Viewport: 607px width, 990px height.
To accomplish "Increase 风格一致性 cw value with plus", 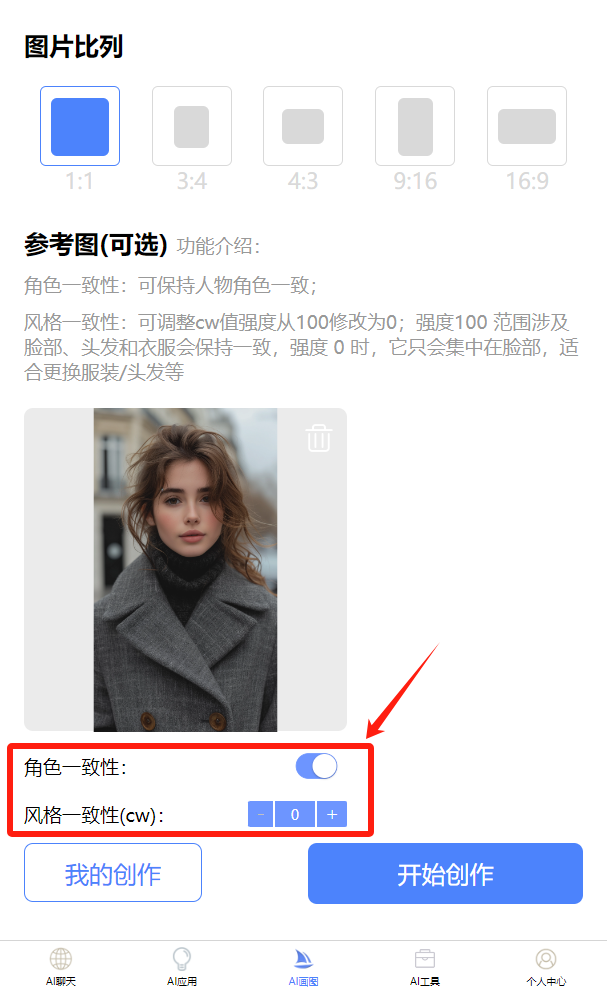I will click(332, 814).
